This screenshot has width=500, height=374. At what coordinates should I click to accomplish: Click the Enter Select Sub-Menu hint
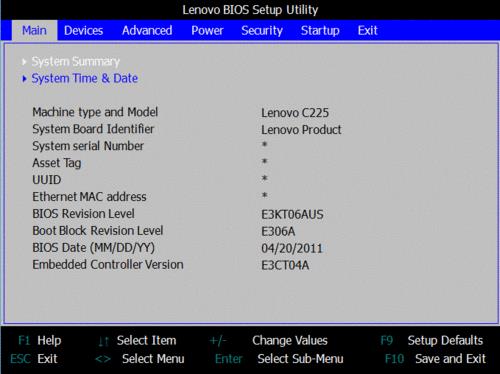279,359
